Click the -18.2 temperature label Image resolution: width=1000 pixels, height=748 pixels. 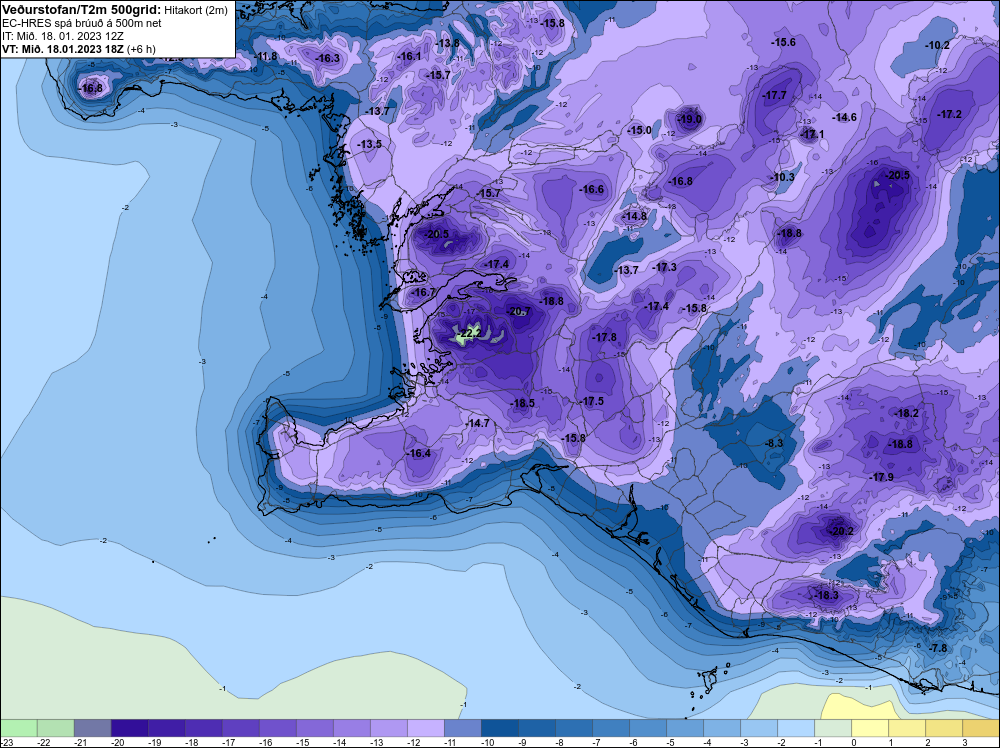click(907, 413)
